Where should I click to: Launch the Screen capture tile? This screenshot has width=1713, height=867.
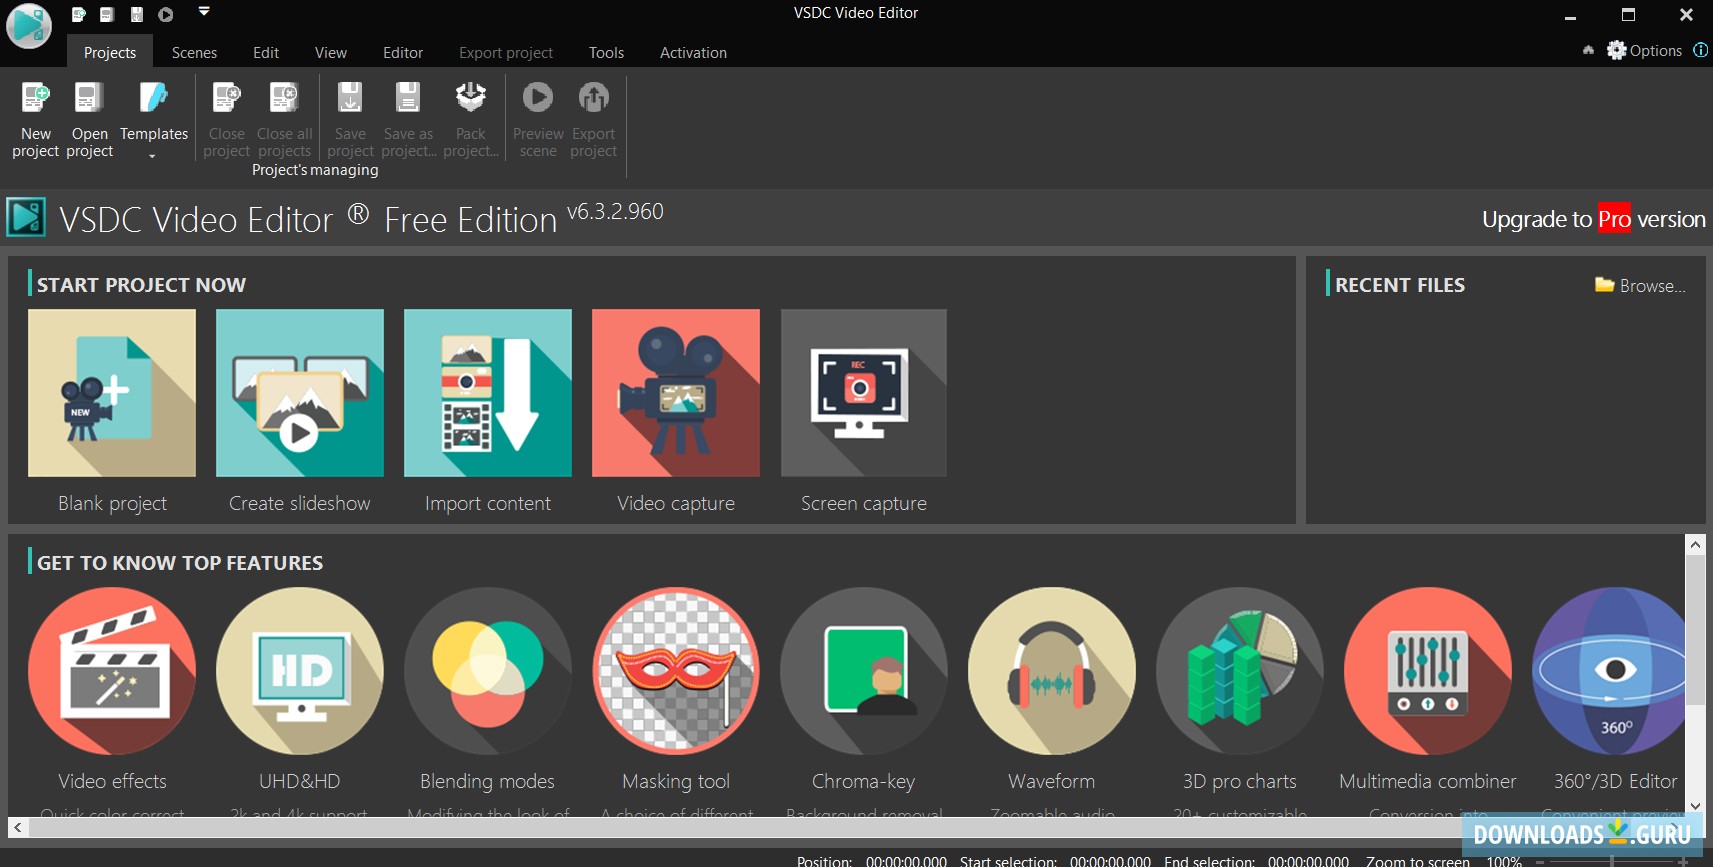pos(864,393)
